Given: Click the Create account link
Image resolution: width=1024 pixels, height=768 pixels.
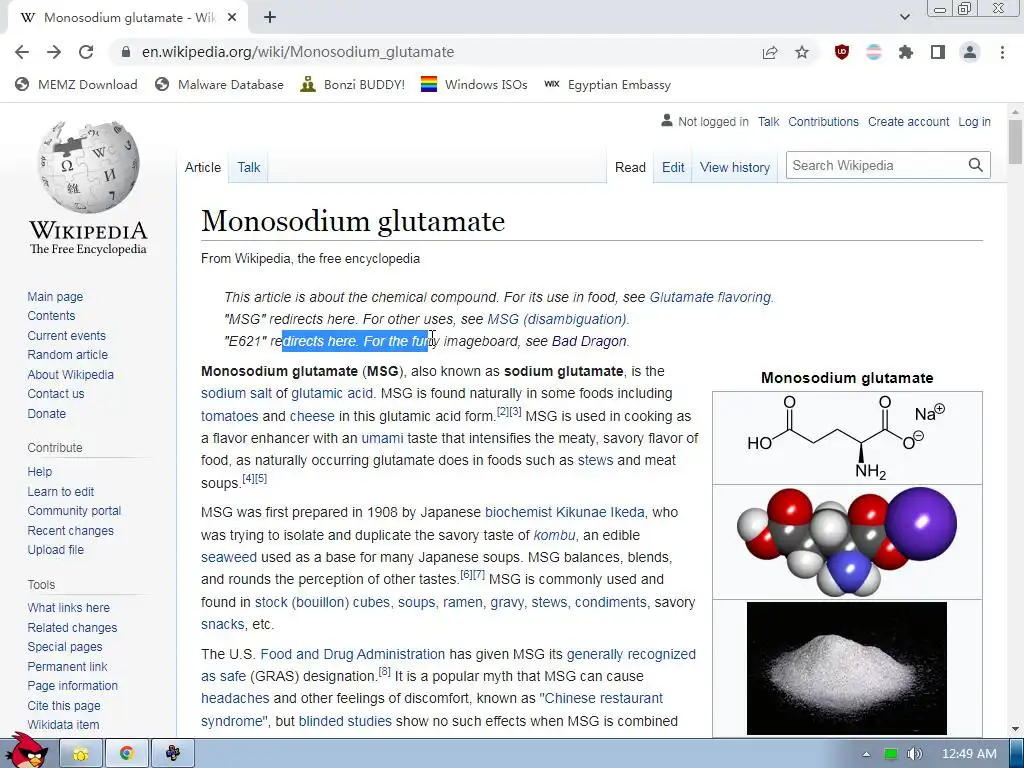Looking at the screenshot, I should (908, 121).
